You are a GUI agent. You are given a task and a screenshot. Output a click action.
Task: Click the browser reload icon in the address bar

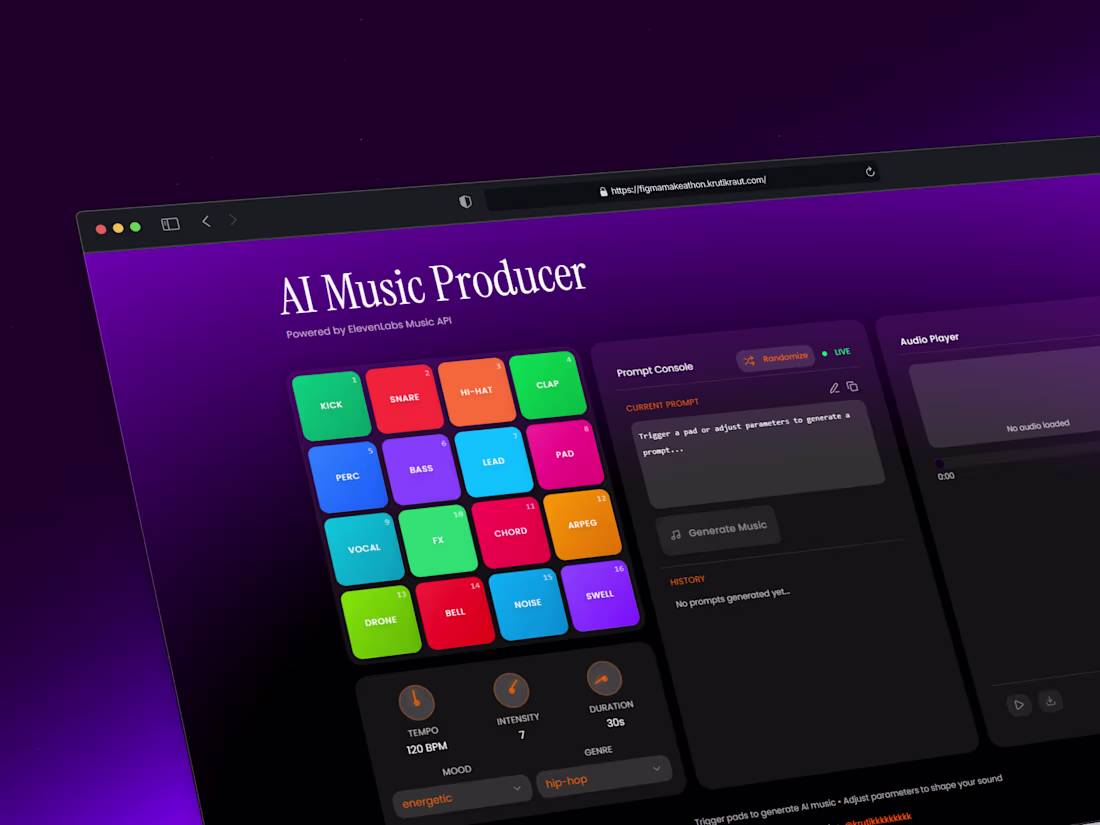870,172
